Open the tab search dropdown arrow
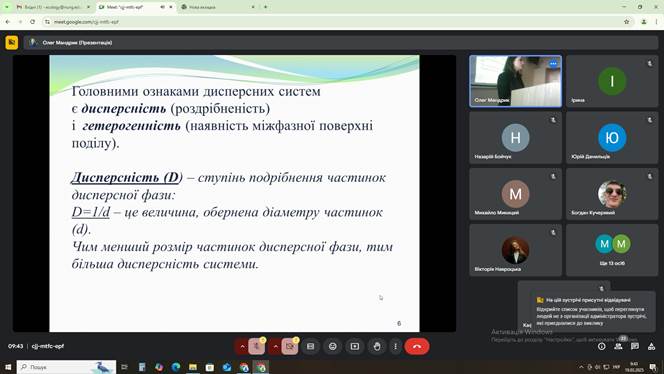 6,7
